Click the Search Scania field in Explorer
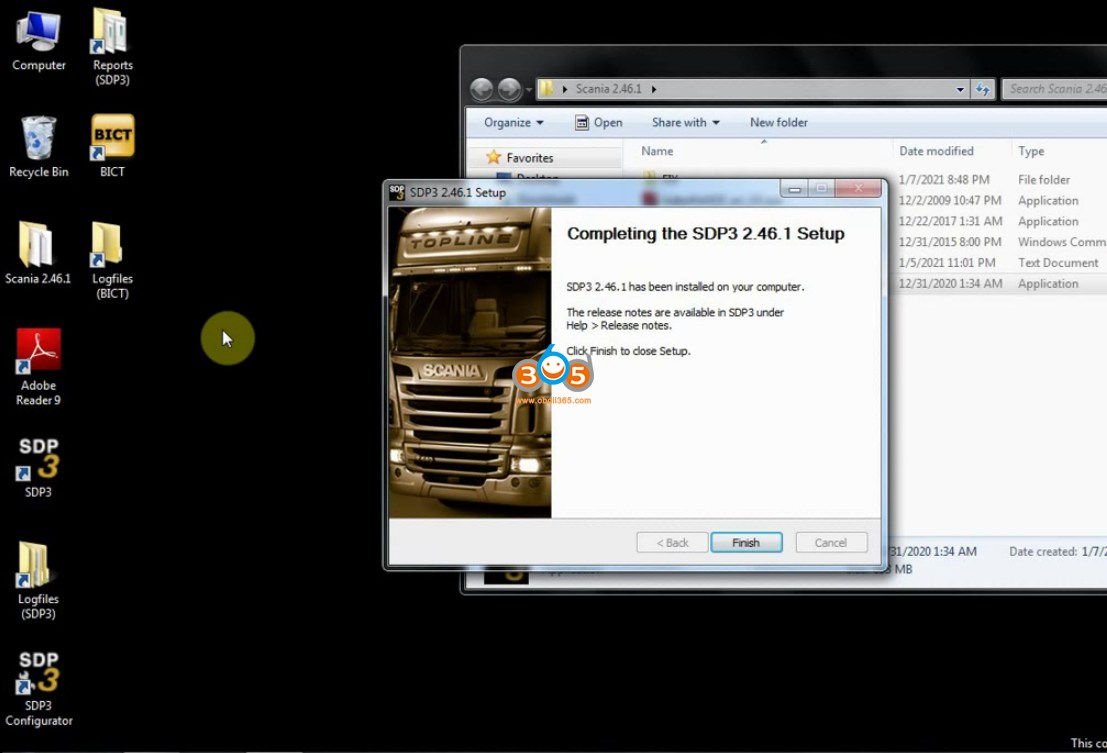1107x753 pixels. click(x=1055, y=89)
